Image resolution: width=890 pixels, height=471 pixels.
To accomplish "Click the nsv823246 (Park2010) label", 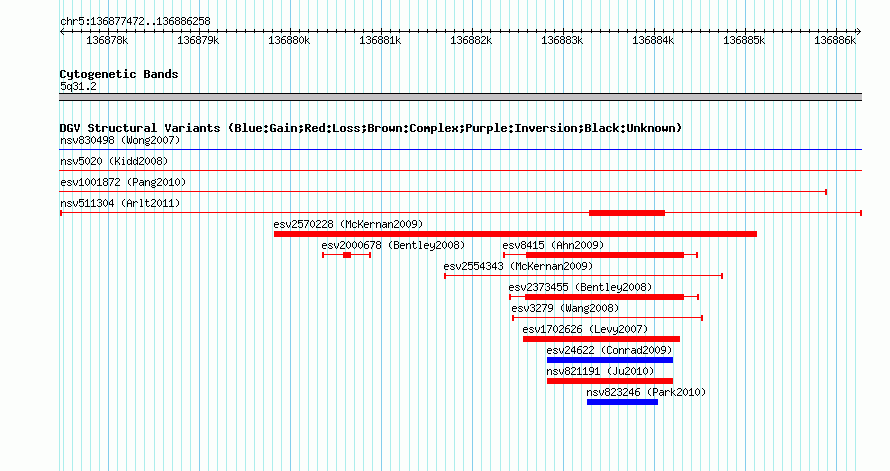I will (x=646, y=392).
